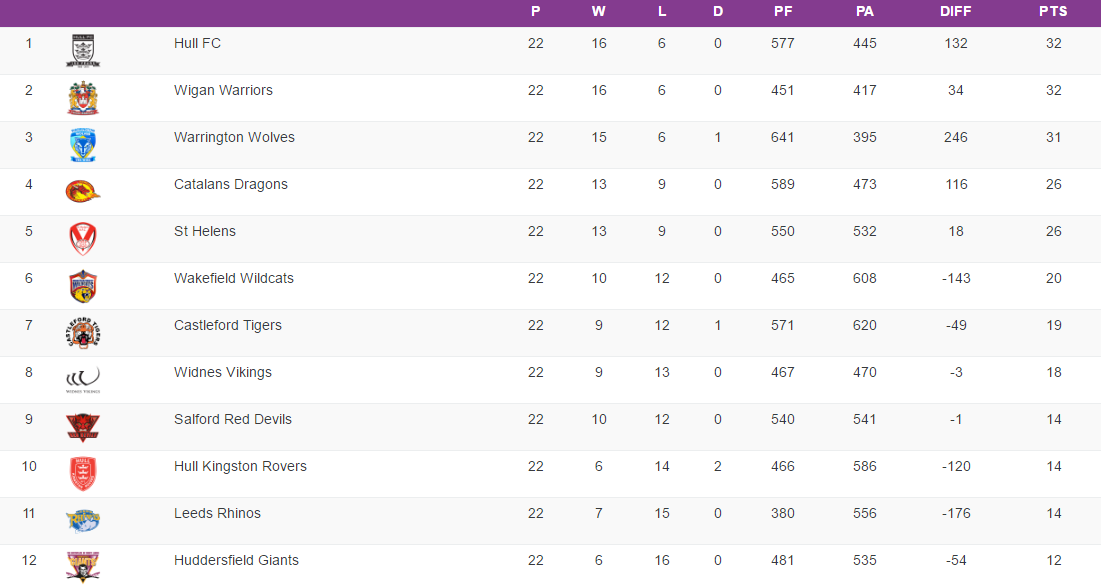
Task: Open the Hull FC team name
Action: (x=197, y=43)
